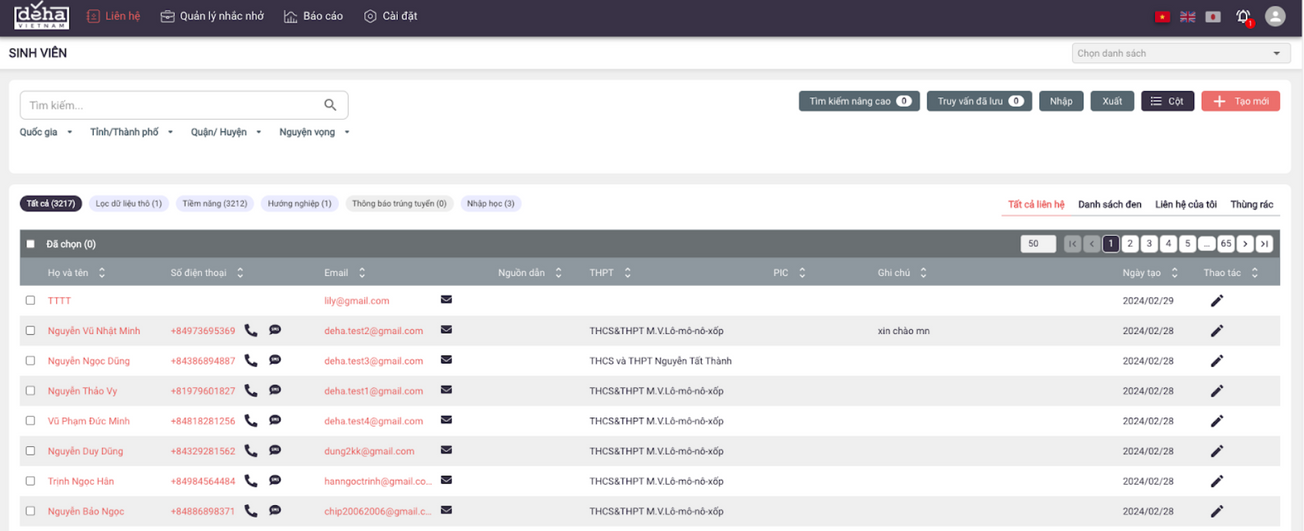Open the Chọn danh sách dropdown

coord(1177,53)
